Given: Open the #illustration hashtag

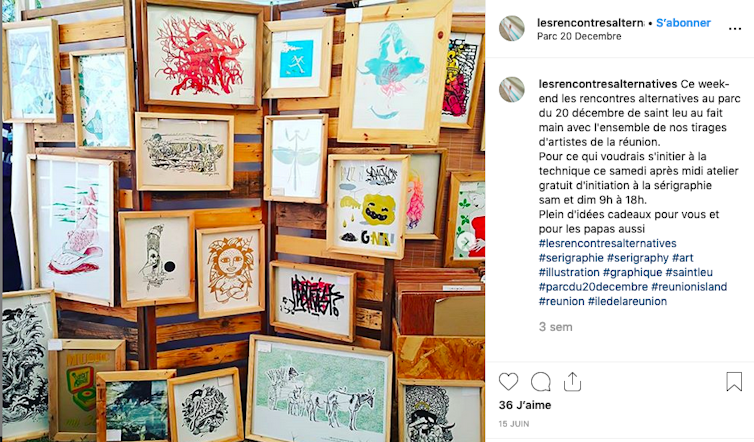Looking at the screenshot, I should [569, 272].
